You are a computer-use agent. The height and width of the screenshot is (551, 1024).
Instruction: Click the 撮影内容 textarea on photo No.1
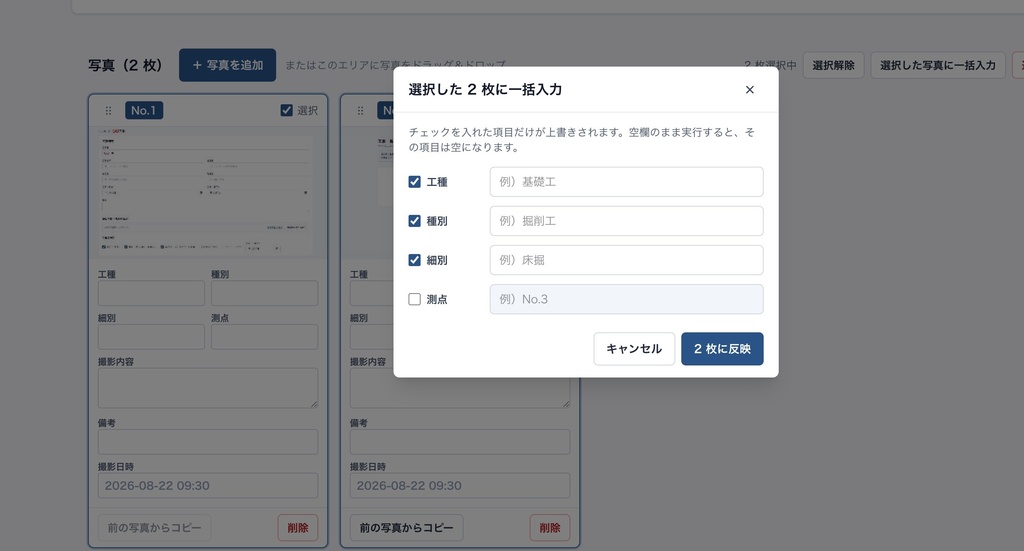tap(208, 388)
